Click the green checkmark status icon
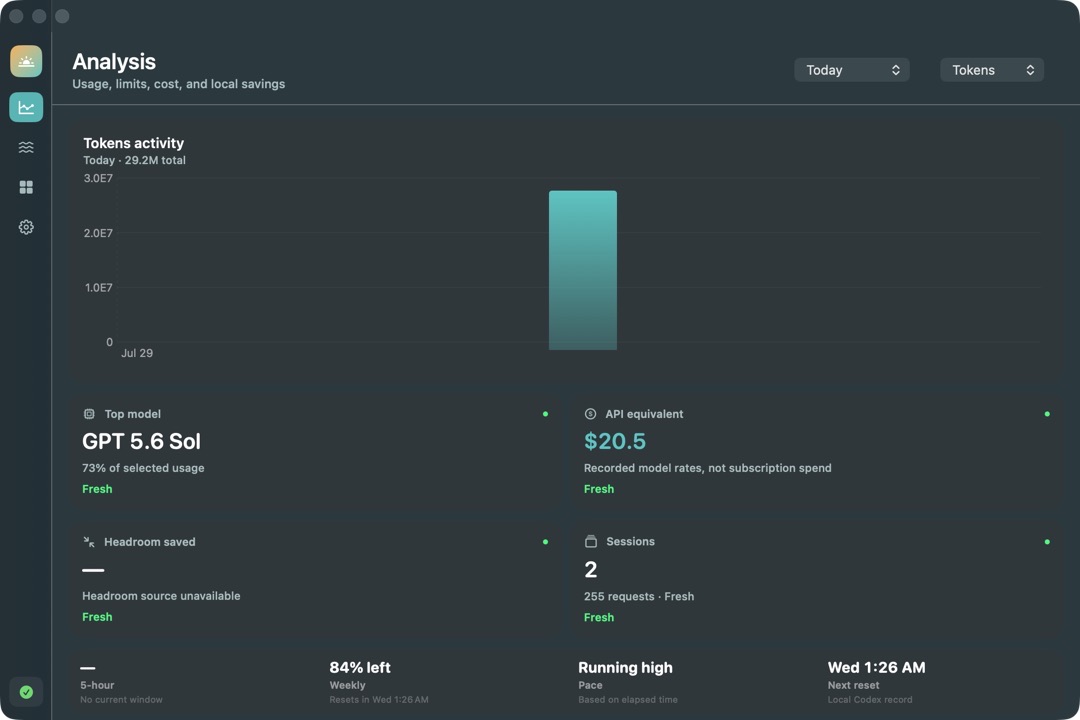The image size is (1080, 720). [x=26, y=692]
